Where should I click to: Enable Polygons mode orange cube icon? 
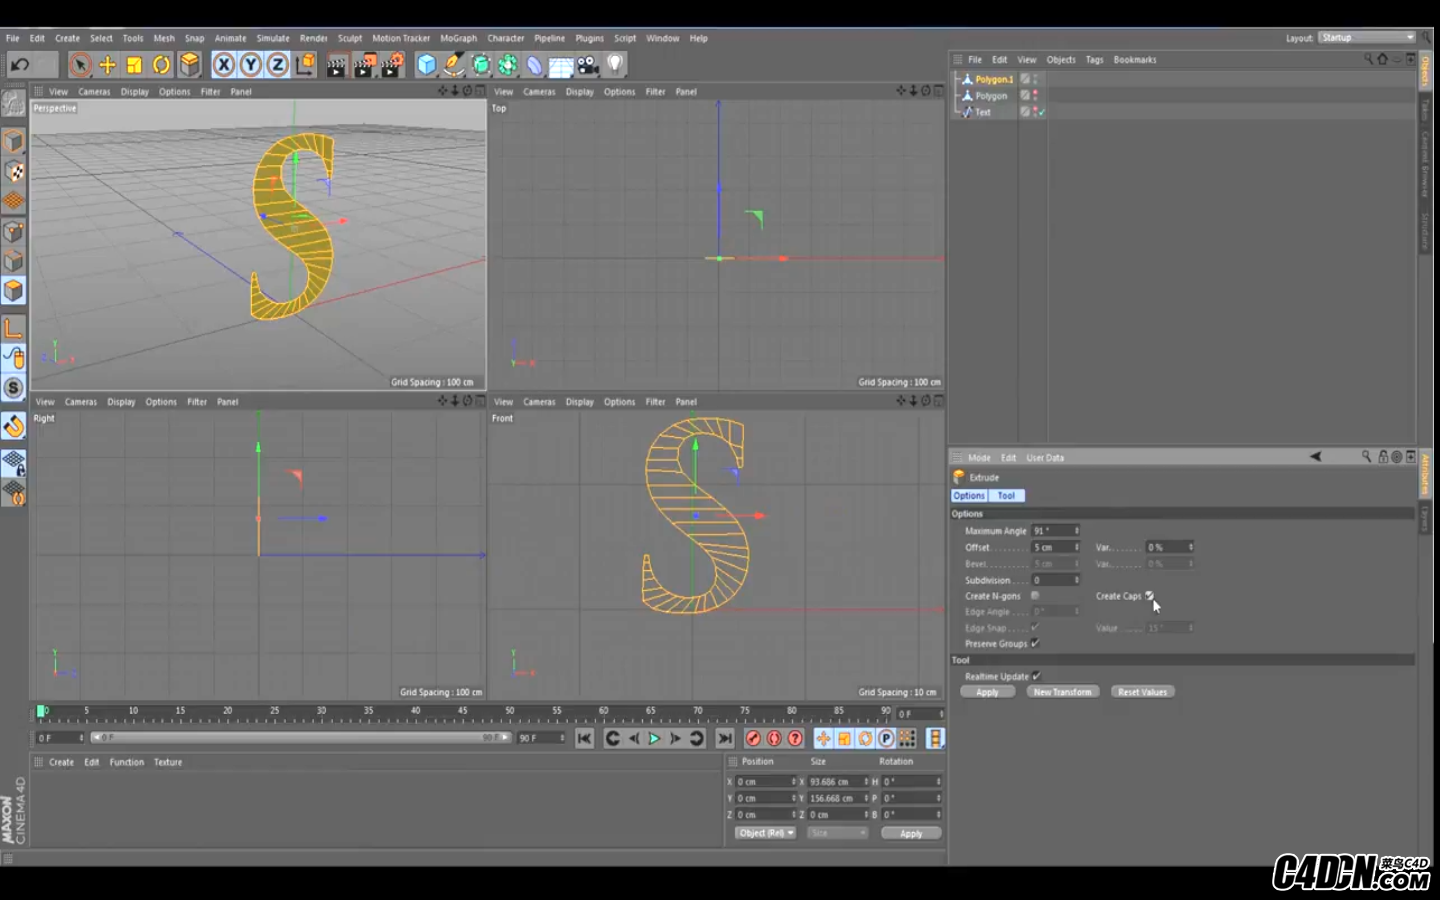(13, 291)
